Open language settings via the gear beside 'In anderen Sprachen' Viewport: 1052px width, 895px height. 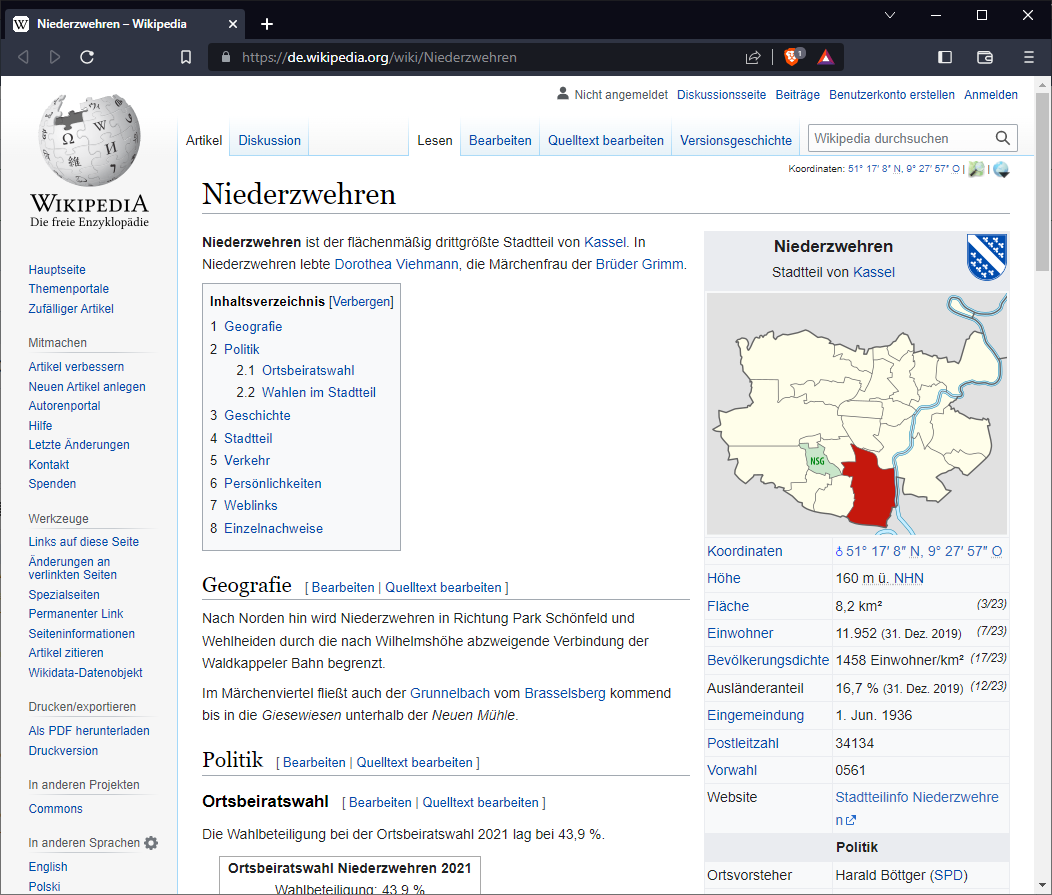click(151, 843)
